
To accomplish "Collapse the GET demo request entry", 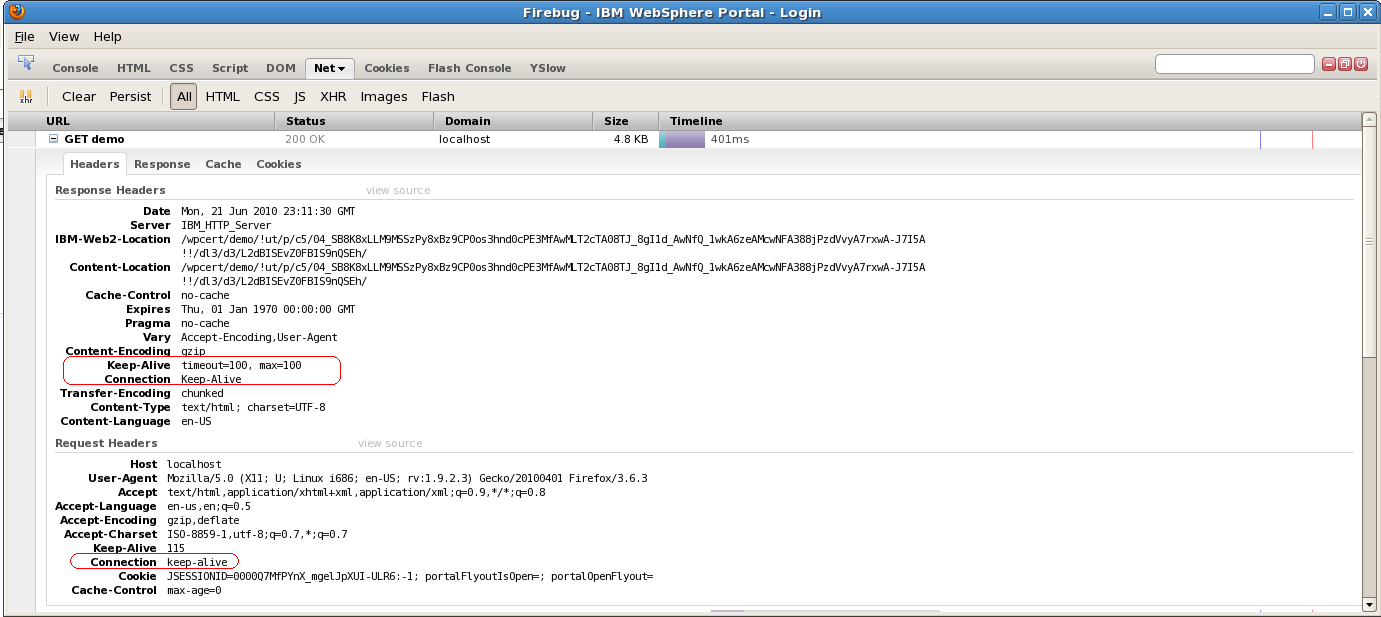I will click(x=55, y=139).
